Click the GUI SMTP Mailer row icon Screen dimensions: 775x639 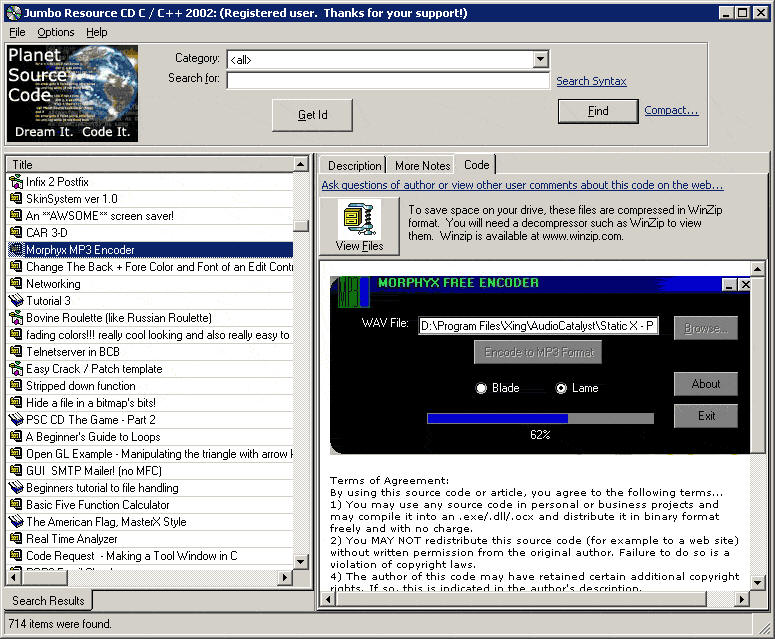pyautogui.click(x=16, y=470)
